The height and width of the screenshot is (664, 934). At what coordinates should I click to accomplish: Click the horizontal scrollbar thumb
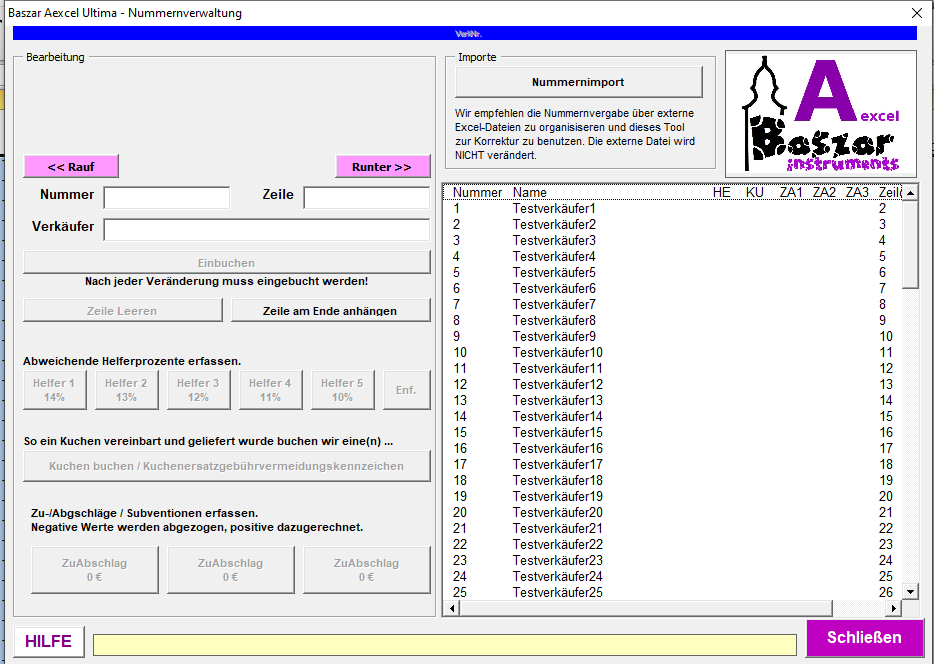pos(646,608)
